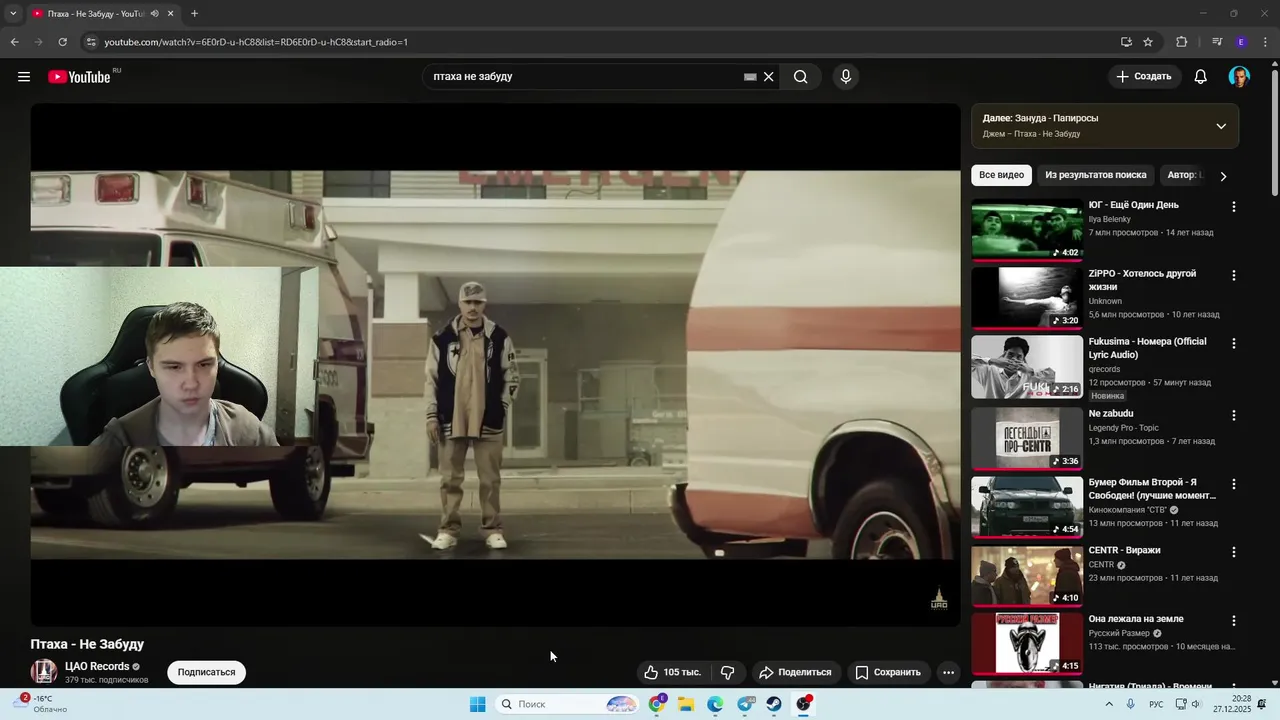The image size is (1280, 720).
Task: Open the Она лежала на земле video title
Action: pyautogui.click(x=1136, y=619)
